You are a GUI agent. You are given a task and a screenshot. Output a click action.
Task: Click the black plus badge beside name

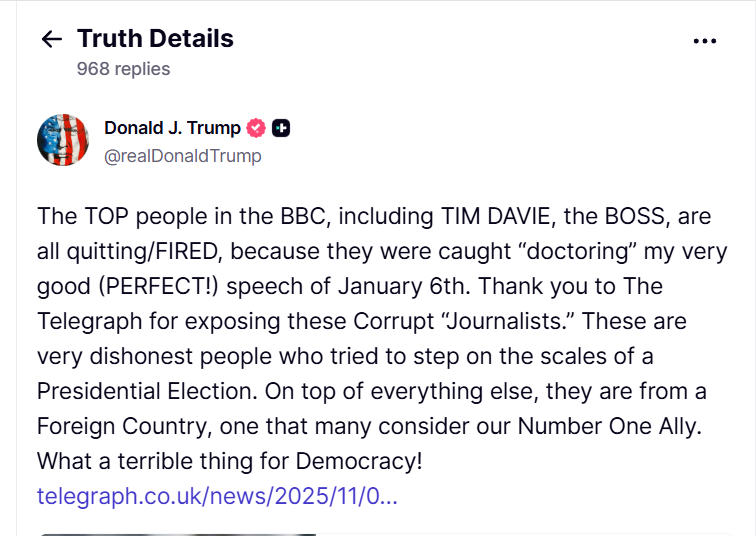[x=282, y=127]
